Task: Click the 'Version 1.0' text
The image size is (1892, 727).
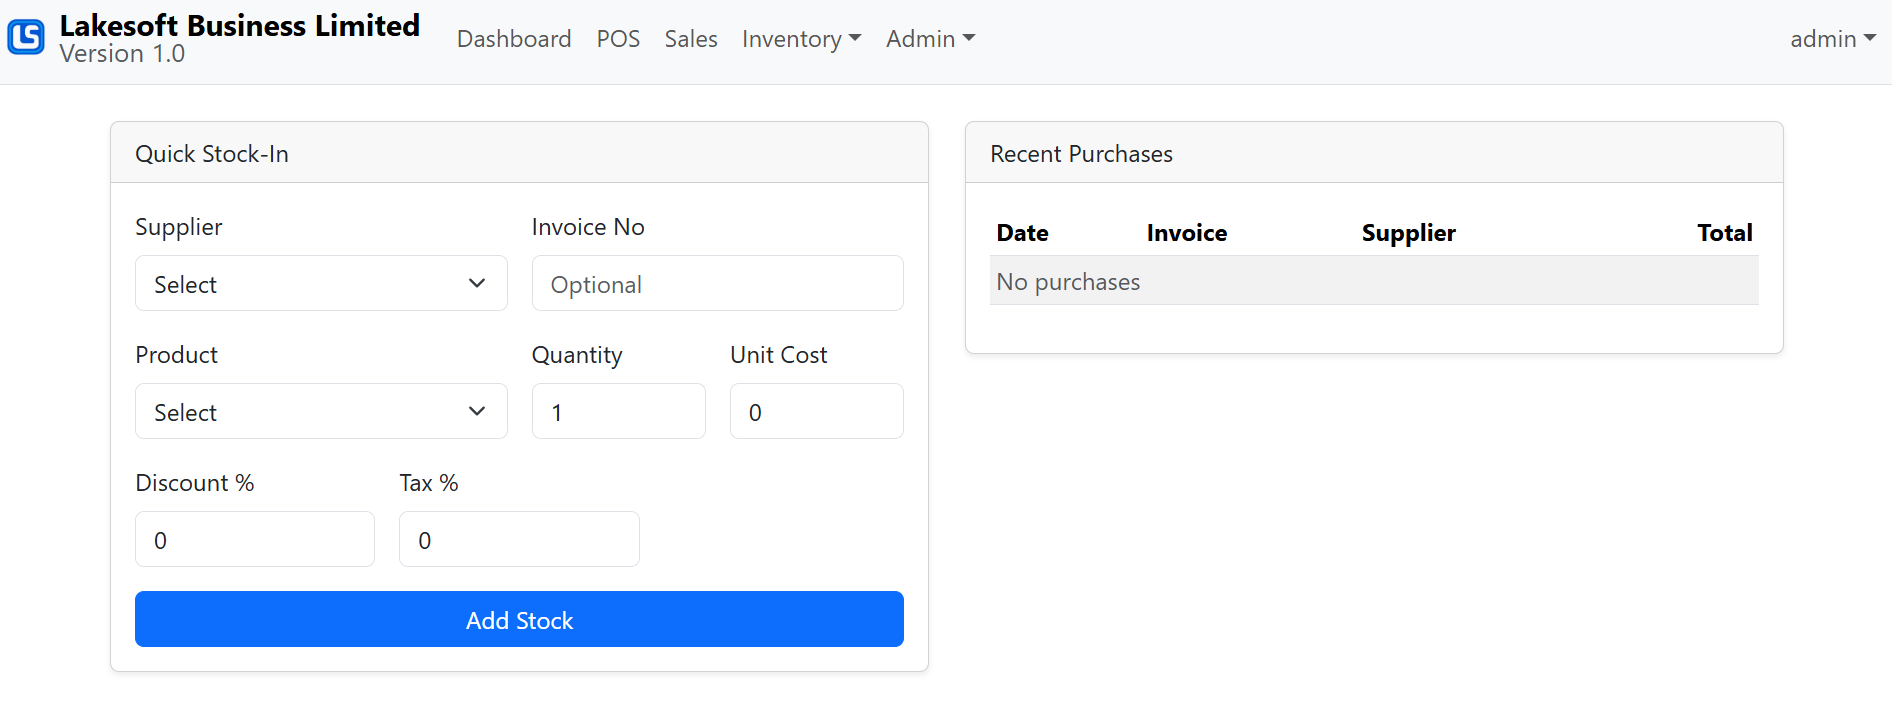Action: 122,54
